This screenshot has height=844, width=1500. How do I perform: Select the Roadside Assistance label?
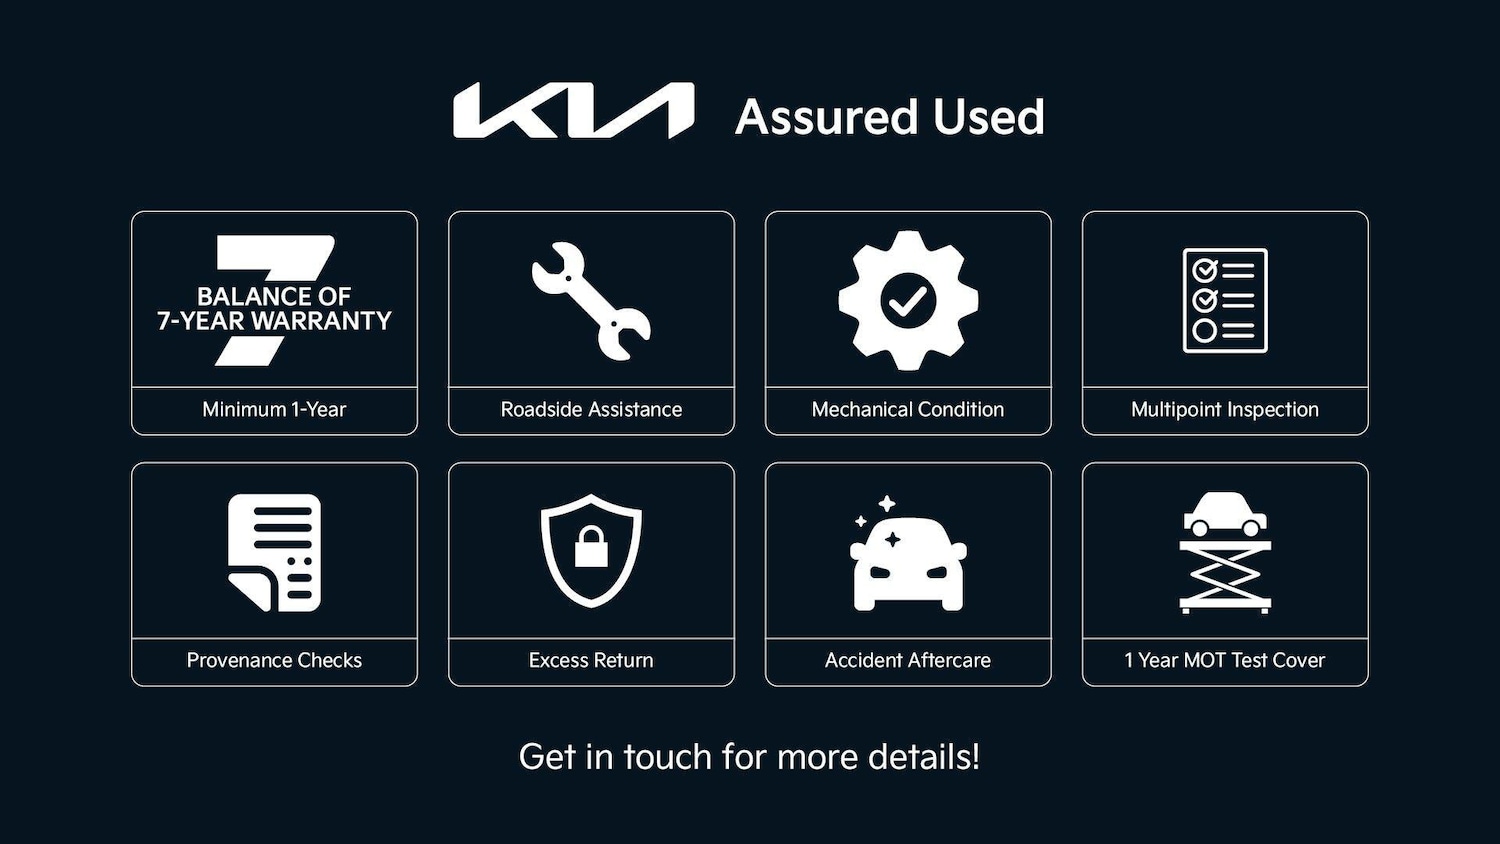coord(591,409)
